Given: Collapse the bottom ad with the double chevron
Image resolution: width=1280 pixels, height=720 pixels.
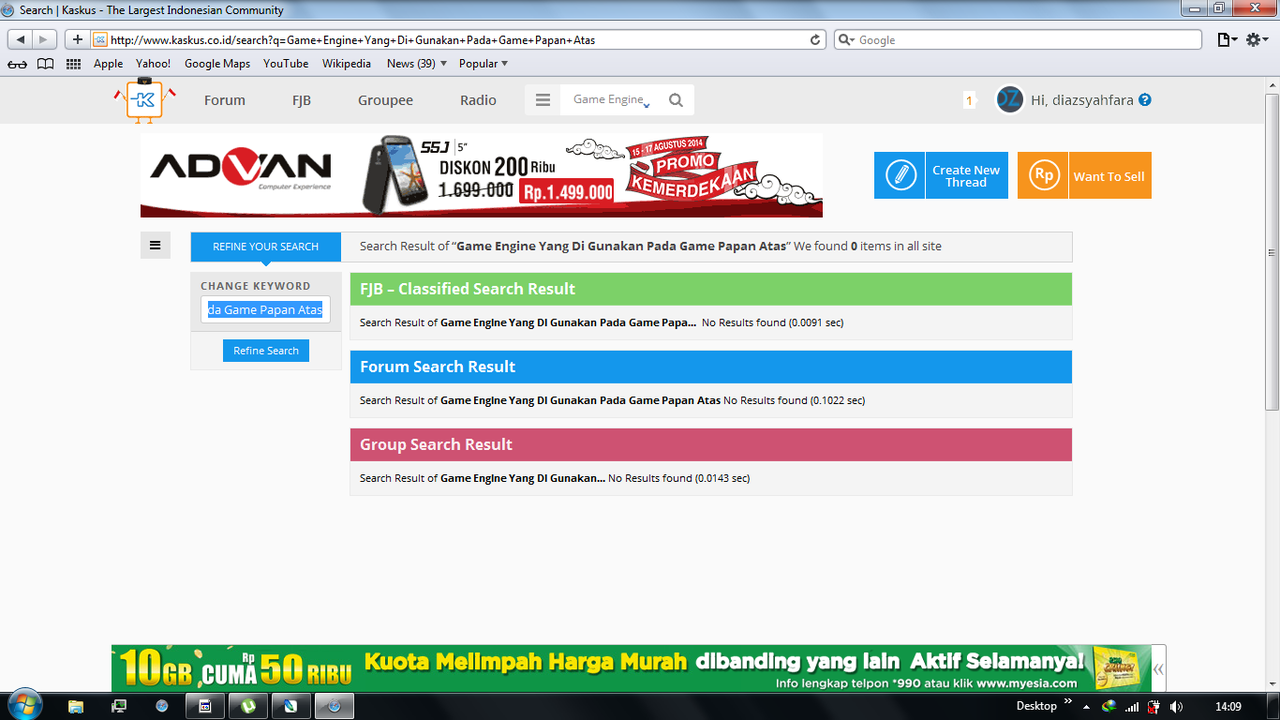Looking at the screenshot, I should (1158, 669).
